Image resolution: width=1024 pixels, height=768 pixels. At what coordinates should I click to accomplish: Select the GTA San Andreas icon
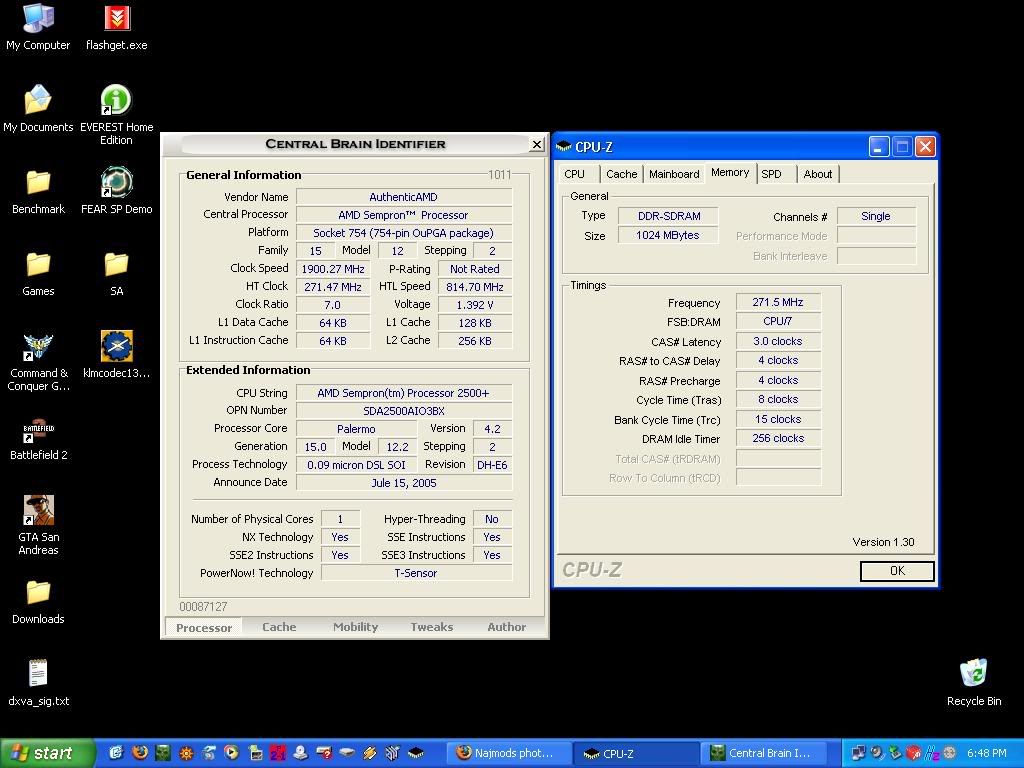(x=38, y=511)
